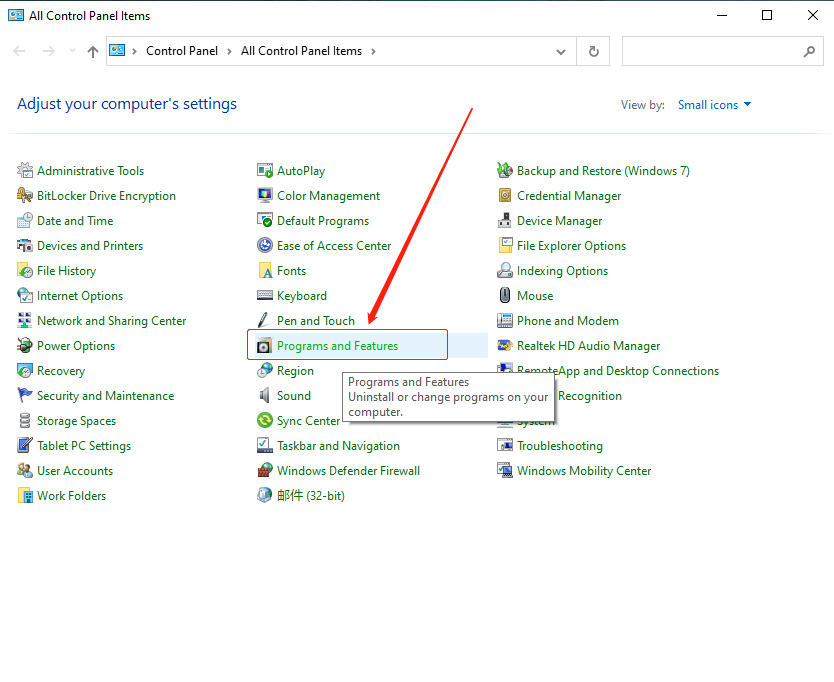Screen dimensions: 834x682
Task: Click the Control Panel icon in address bar
Action: pos(117,51)
